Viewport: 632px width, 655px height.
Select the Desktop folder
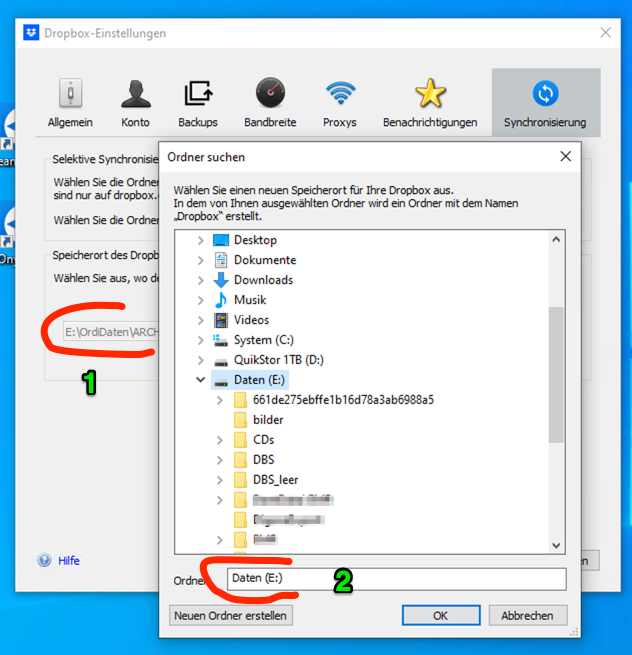click(245, 240)
